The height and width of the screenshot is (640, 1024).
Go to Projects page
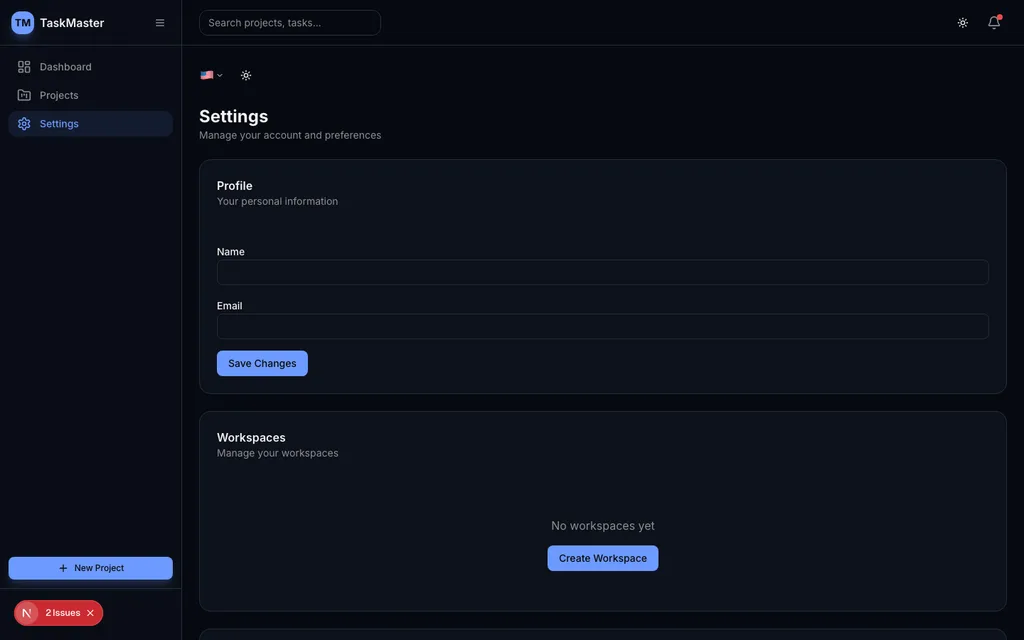point(90,95)
